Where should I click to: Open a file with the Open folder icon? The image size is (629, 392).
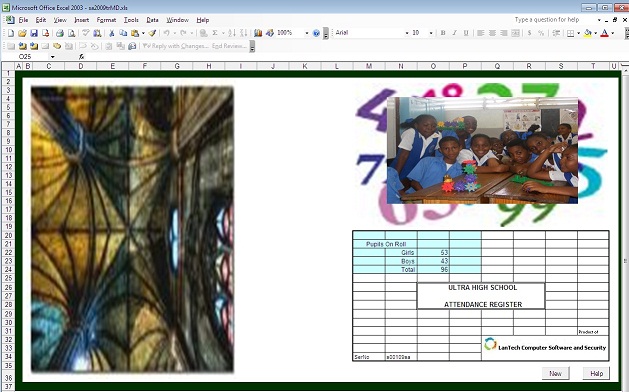pyautogui.click(x=22, y=33)
